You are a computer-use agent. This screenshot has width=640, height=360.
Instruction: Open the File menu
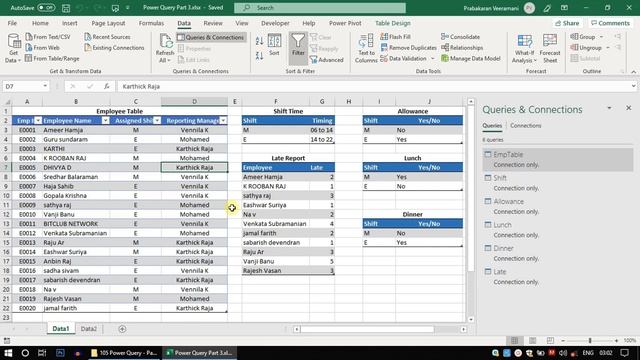pos(12,23)
